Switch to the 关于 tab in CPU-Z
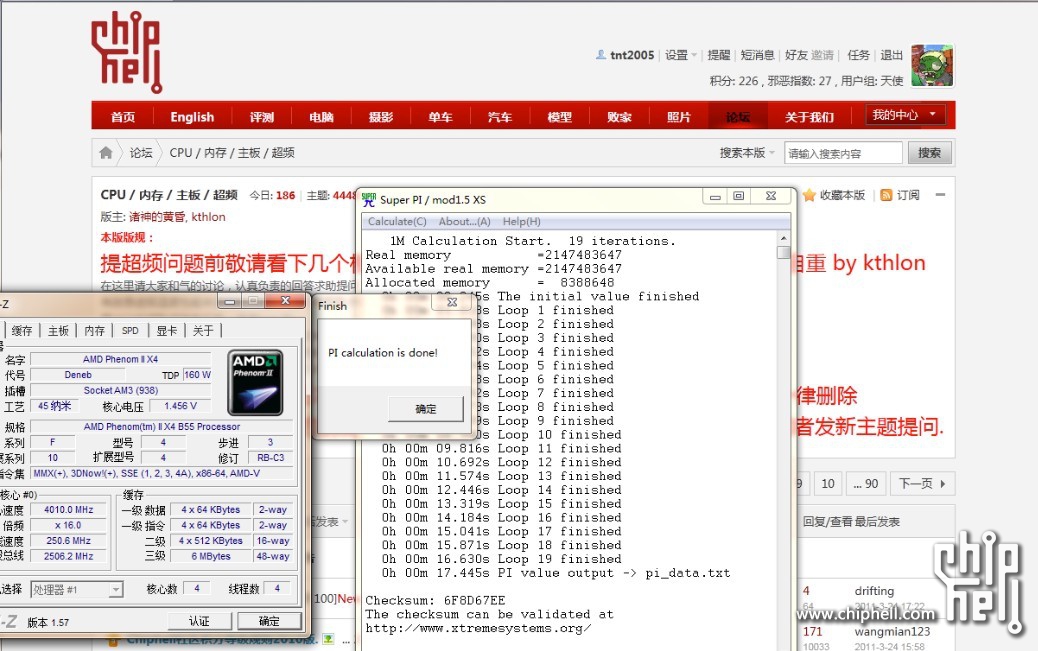 pos(203,330)
